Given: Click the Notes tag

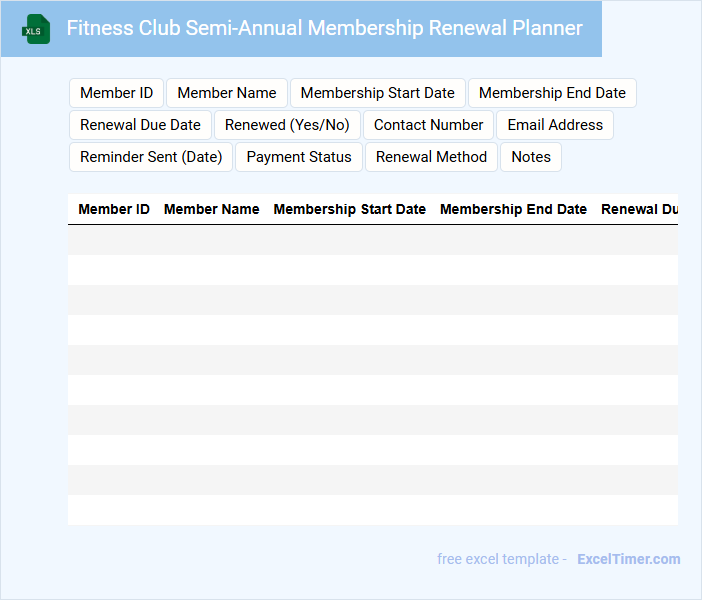Looking at the screenshot, I should [x=531, y=157].
